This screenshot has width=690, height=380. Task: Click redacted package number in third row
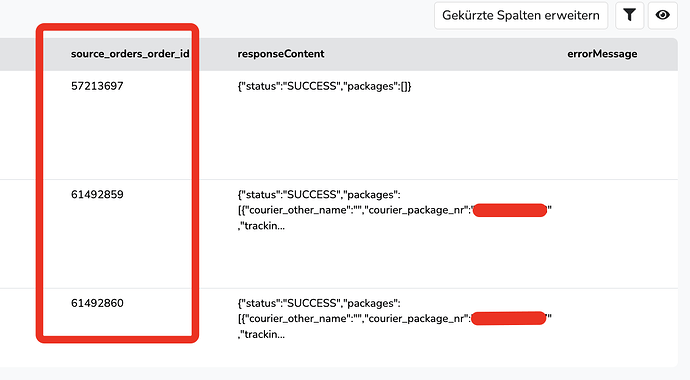[x=508, y=318]
